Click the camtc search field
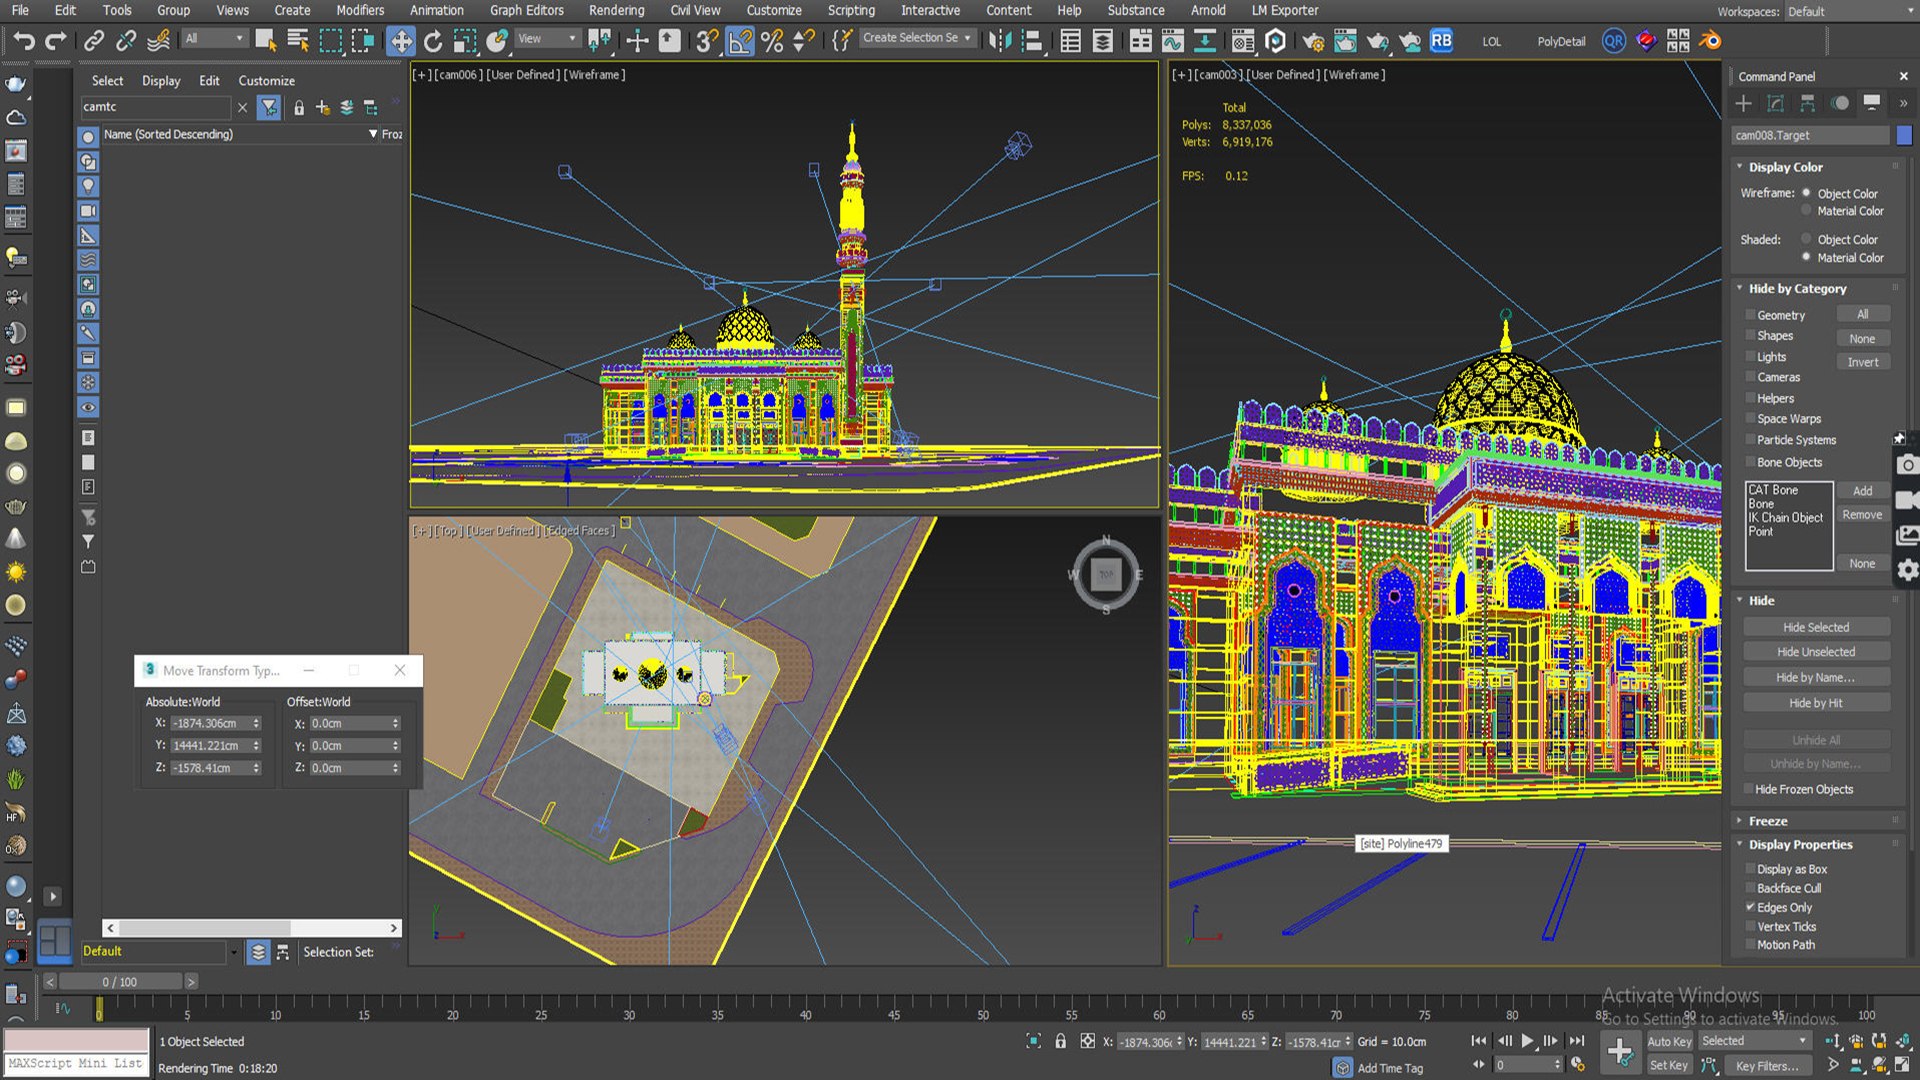 coord(155,107)
